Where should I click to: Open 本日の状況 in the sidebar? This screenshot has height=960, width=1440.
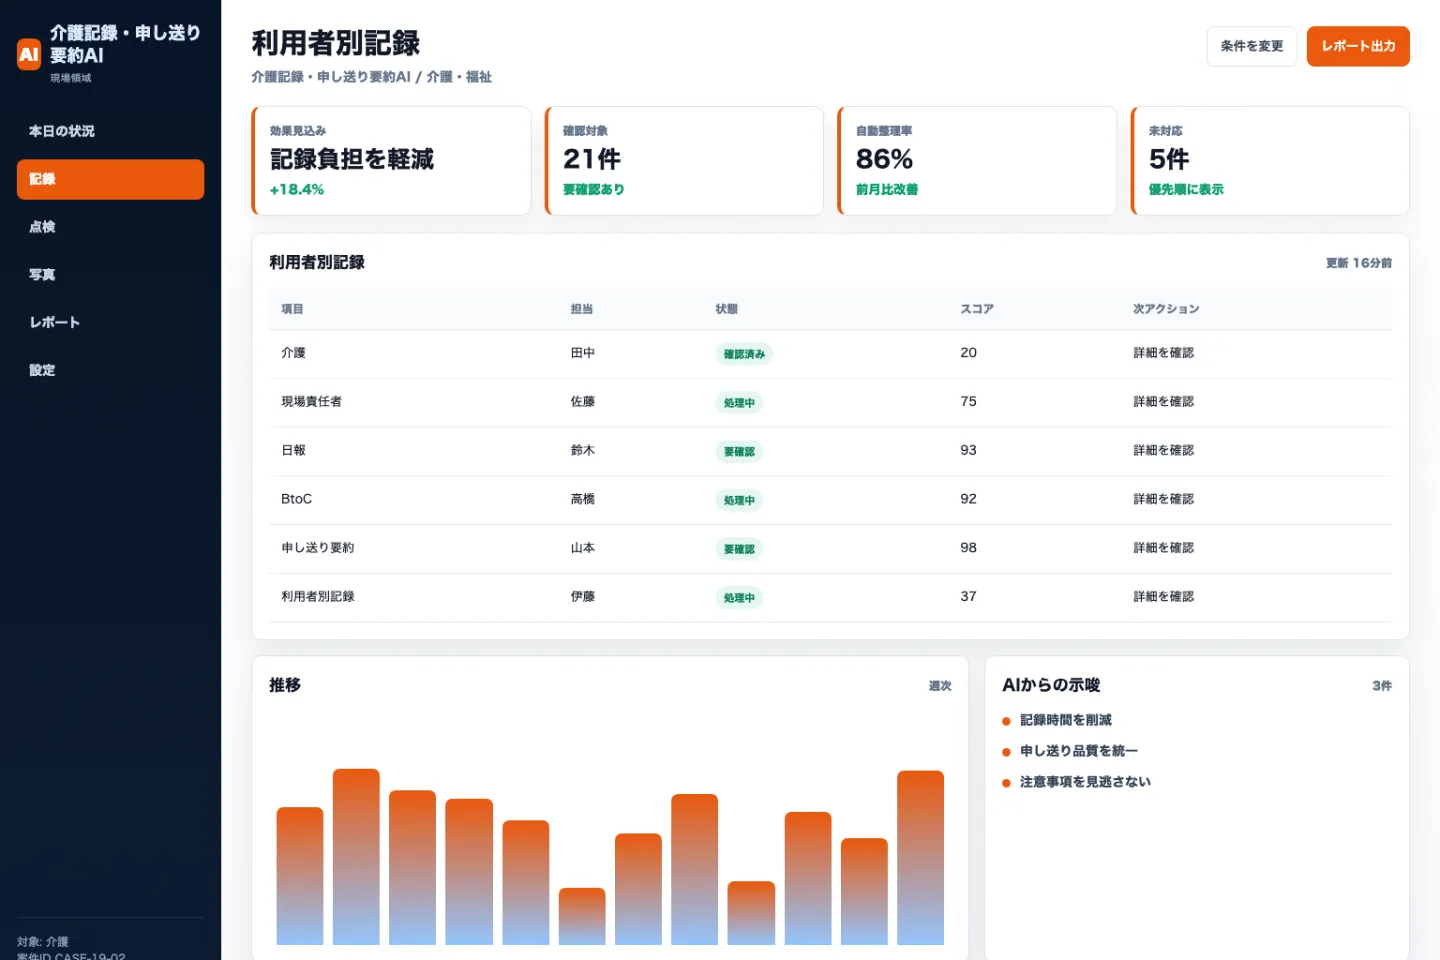110,131
